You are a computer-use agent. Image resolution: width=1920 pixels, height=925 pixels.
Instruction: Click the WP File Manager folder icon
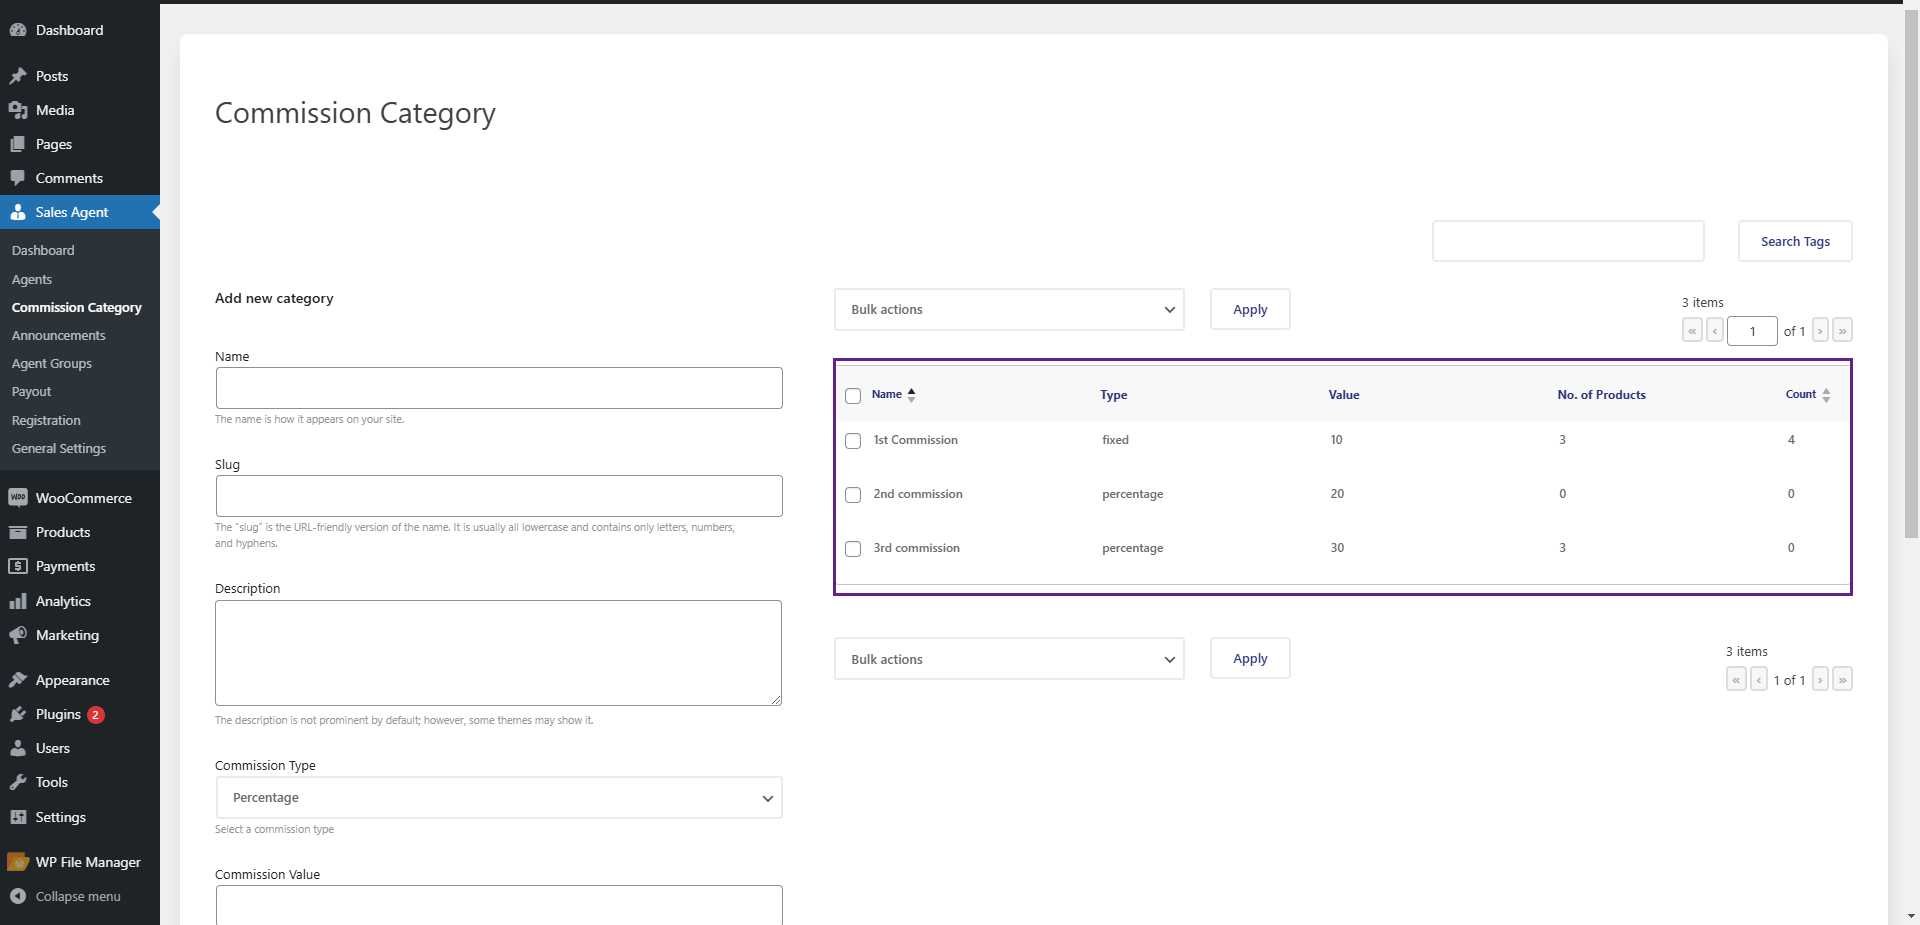(18, 862)
